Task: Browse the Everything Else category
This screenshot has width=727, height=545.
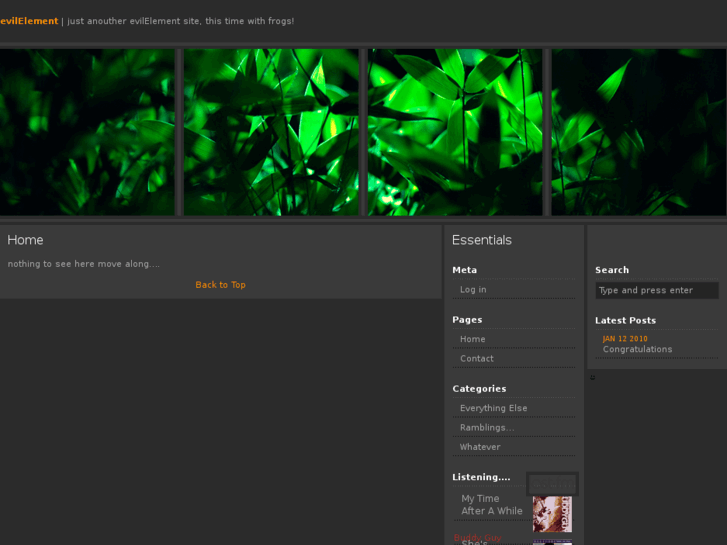Action: pos(493,408)
